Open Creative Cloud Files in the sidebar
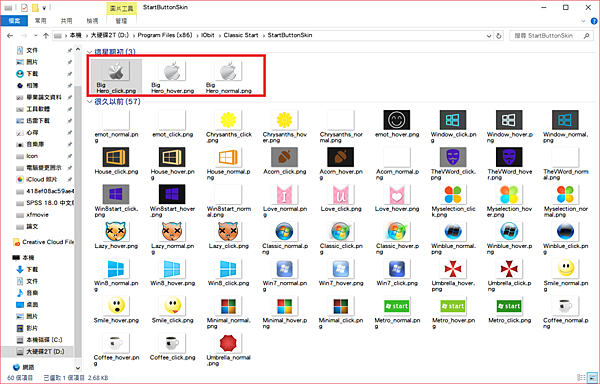Viewport: 600px width, 384px height. tap(43, 242)
